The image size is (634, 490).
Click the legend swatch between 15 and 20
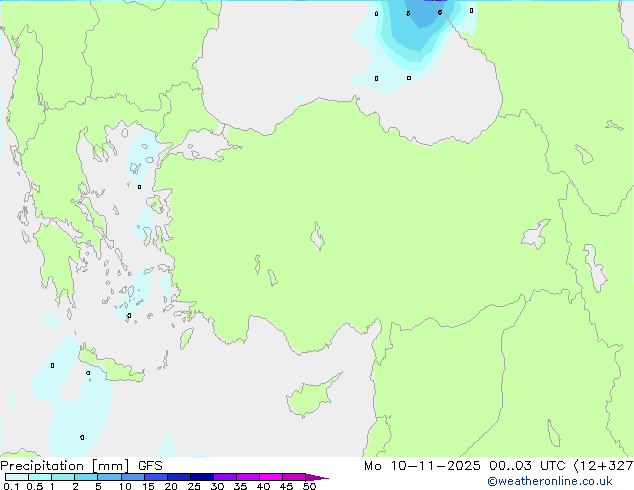coord(156,477)
